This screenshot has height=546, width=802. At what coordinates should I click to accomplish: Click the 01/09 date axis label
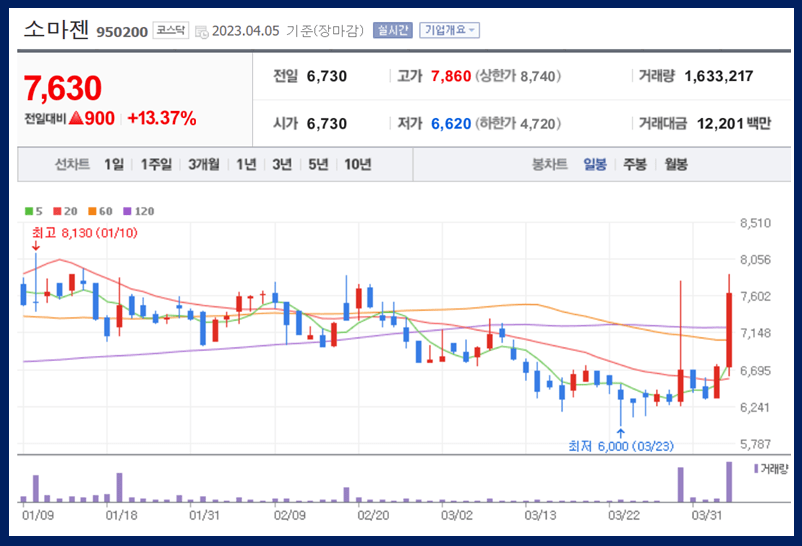pyautogui.click(x=38, y=515)
